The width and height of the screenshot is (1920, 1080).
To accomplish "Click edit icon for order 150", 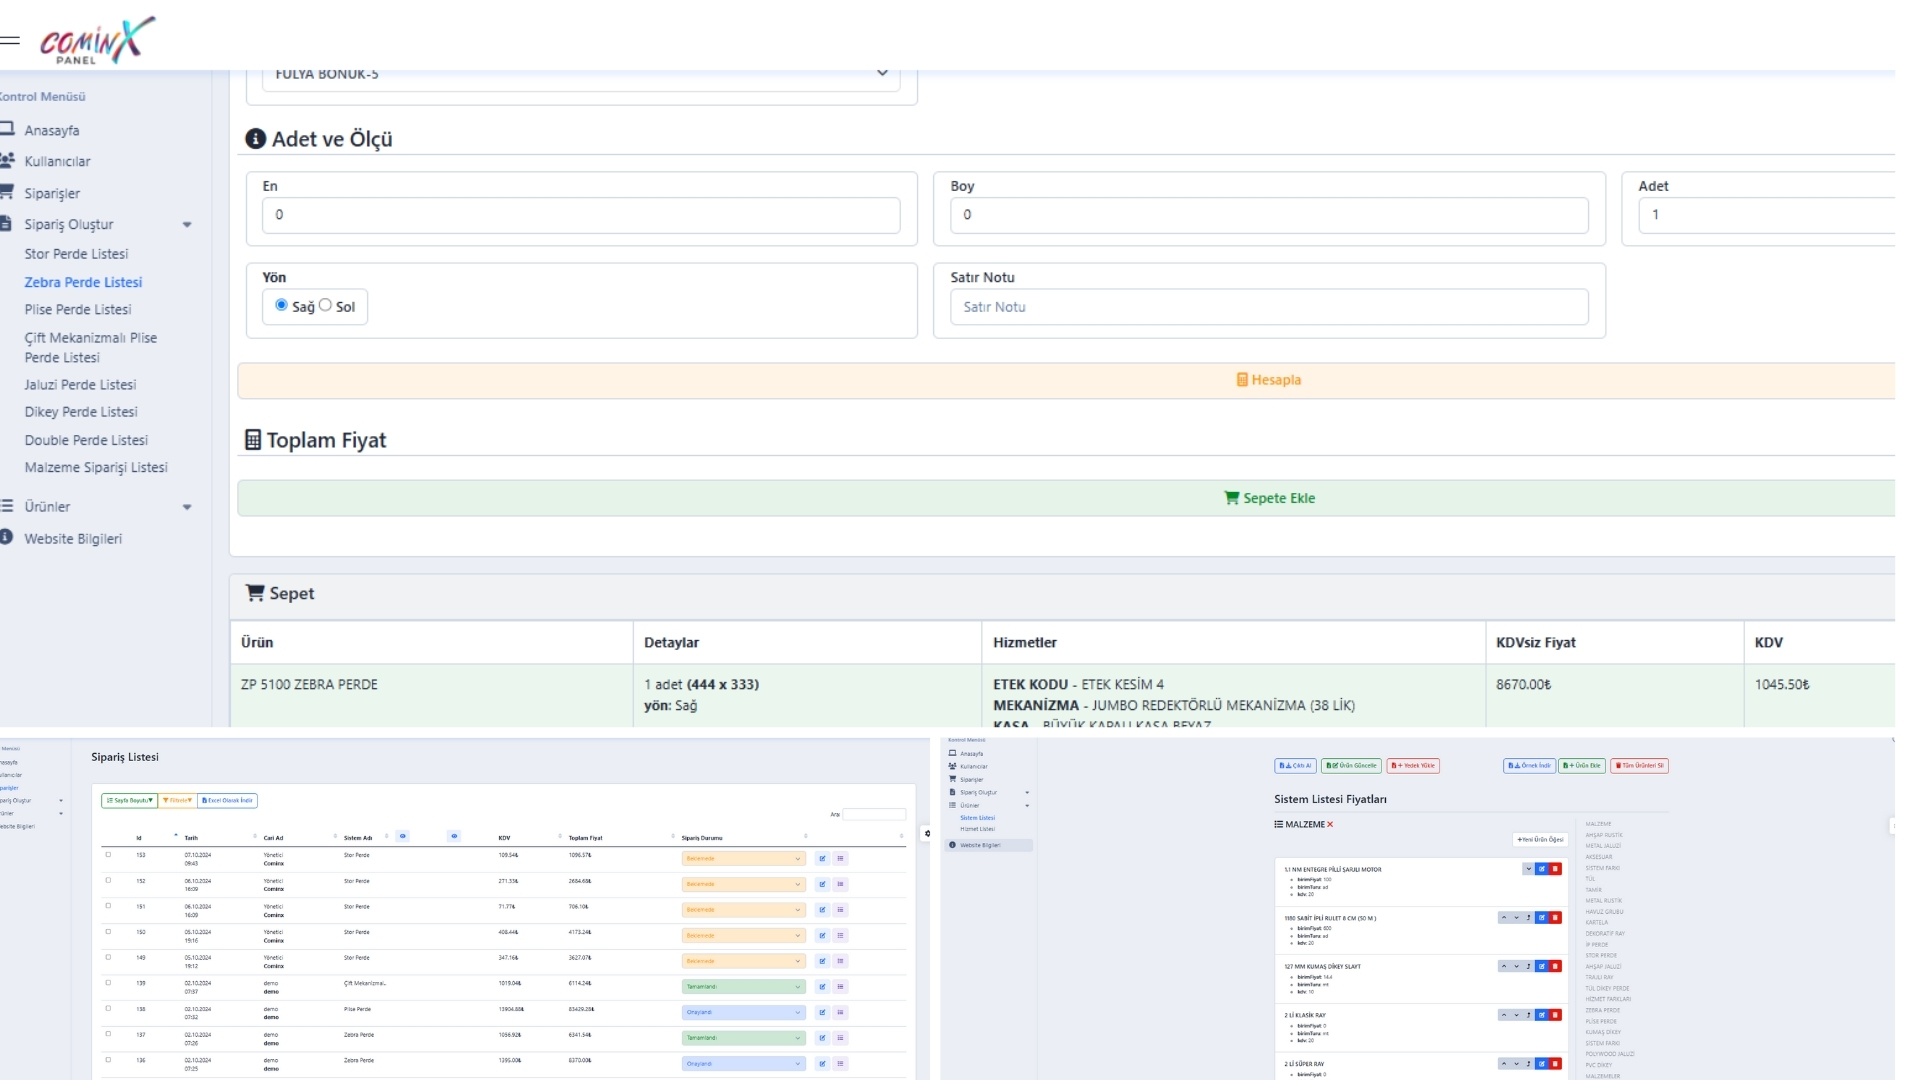I will [x=822, y=935].
